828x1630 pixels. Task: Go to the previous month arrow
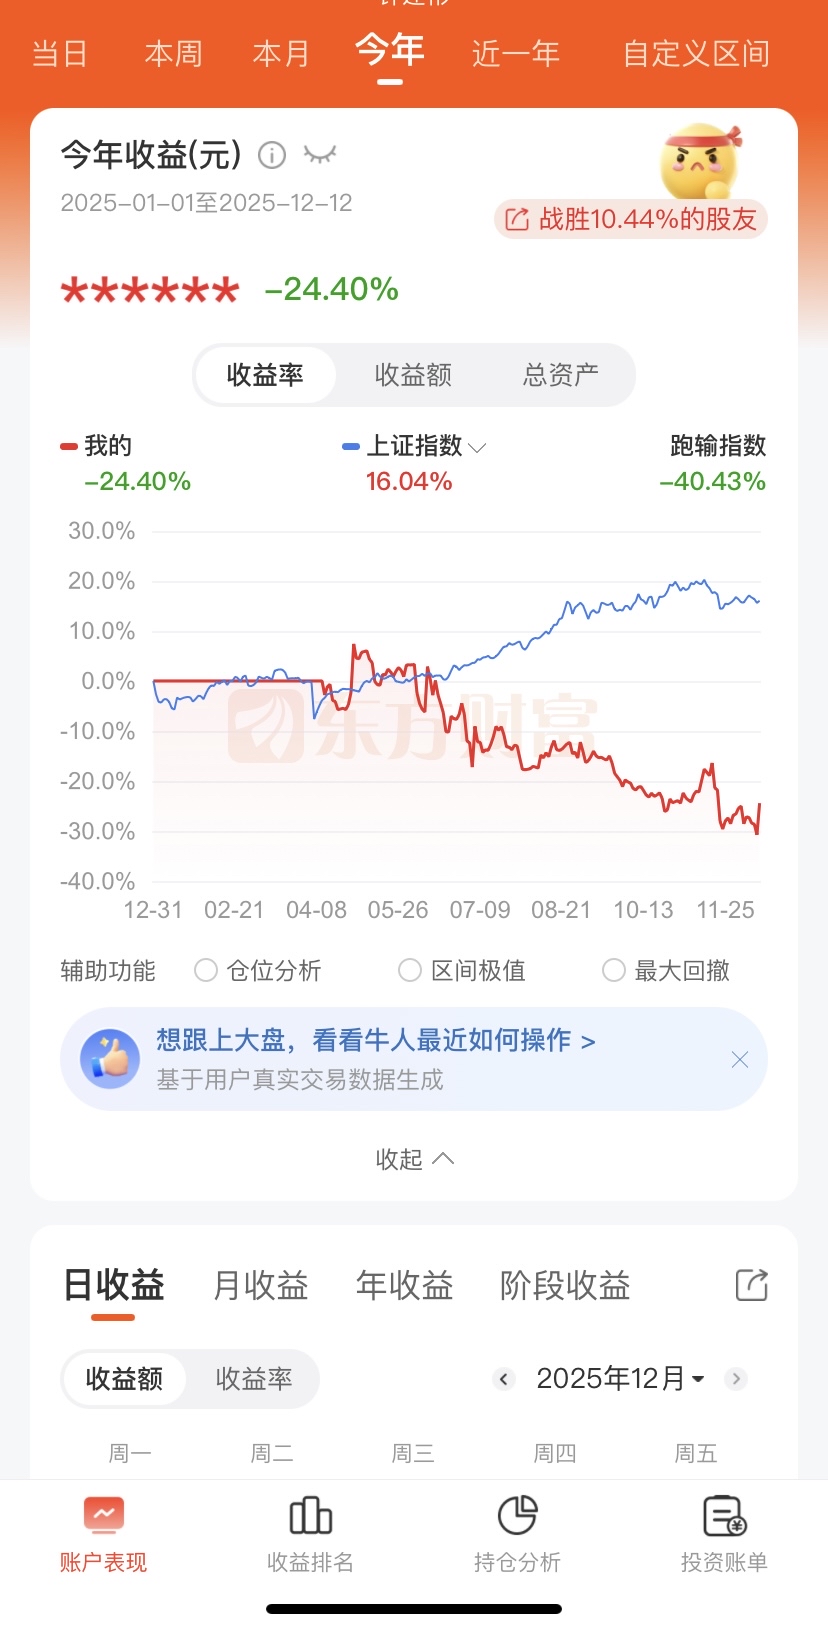(x=504, y=1379)
